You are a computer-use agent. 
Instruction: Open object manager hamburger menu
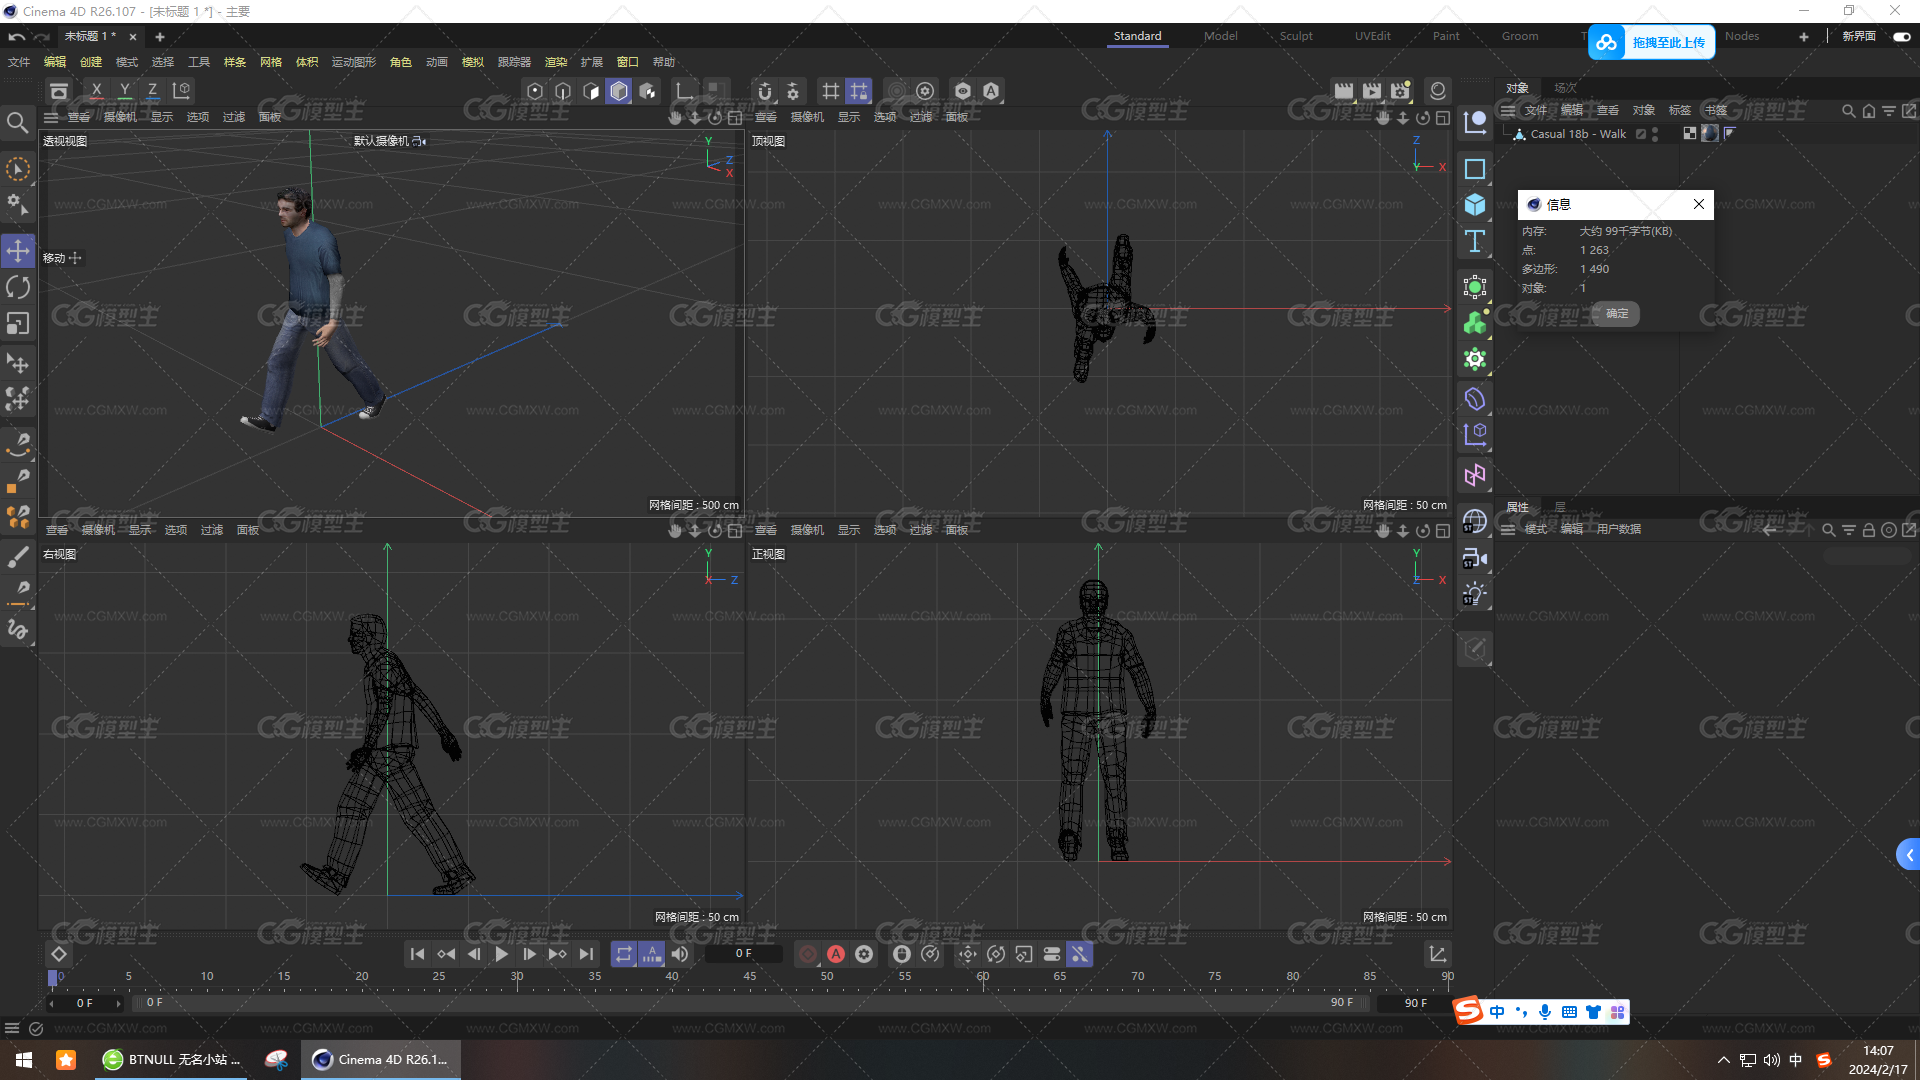point(1508,110)
